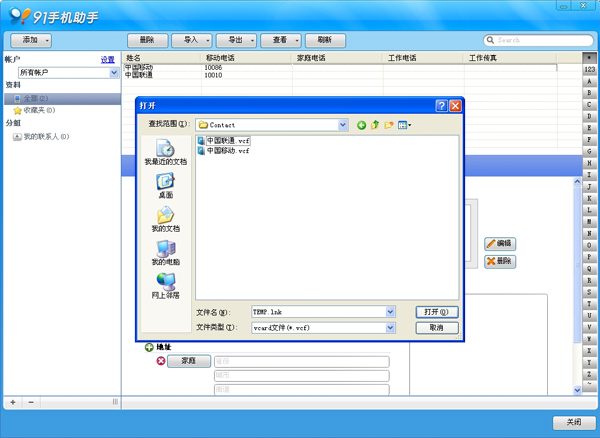Jump to index letter S
The height and width of the screenshot is (438, 600).
click(589, 292)
